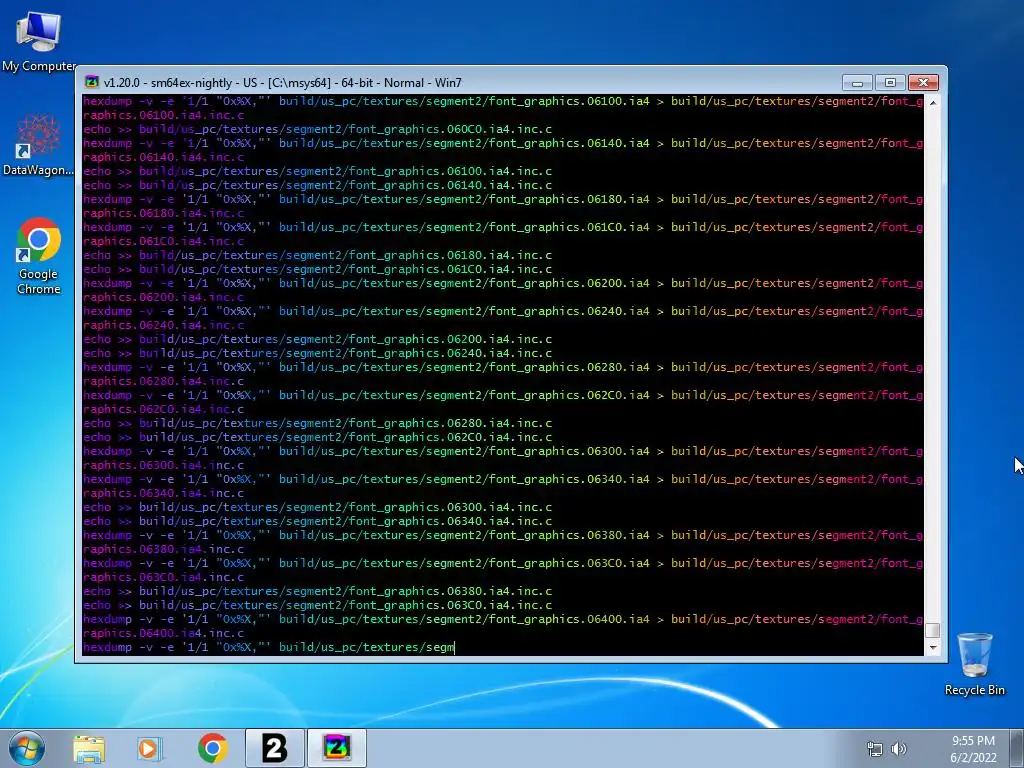Screen dimensions: 1024x768
Task: Click the echo line ending in font_graphics.06200.ia4.inc.c
Action: [317, 340]
